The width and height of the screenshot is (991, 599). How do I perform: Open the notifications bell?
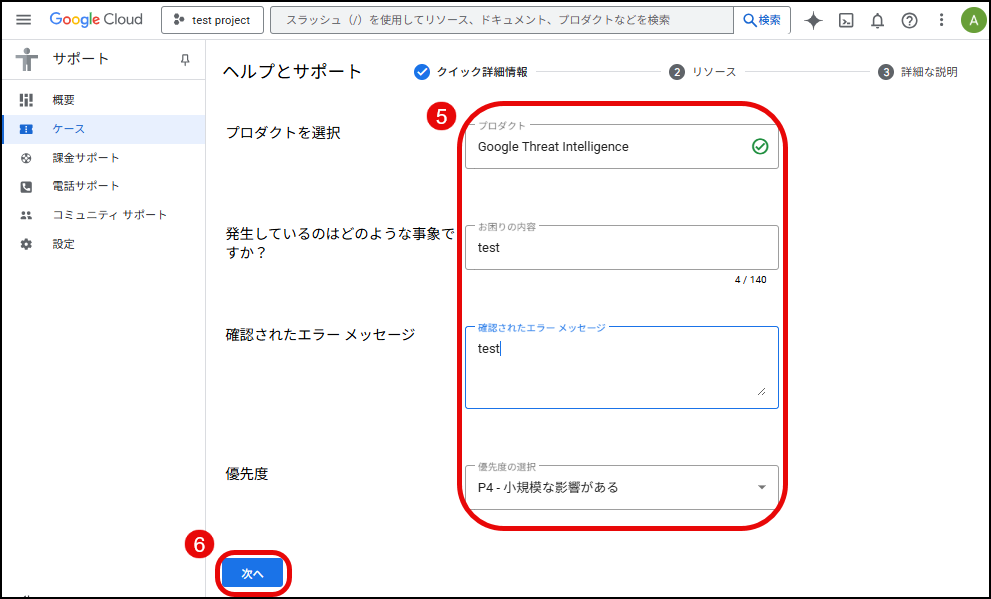pos(877,20)
